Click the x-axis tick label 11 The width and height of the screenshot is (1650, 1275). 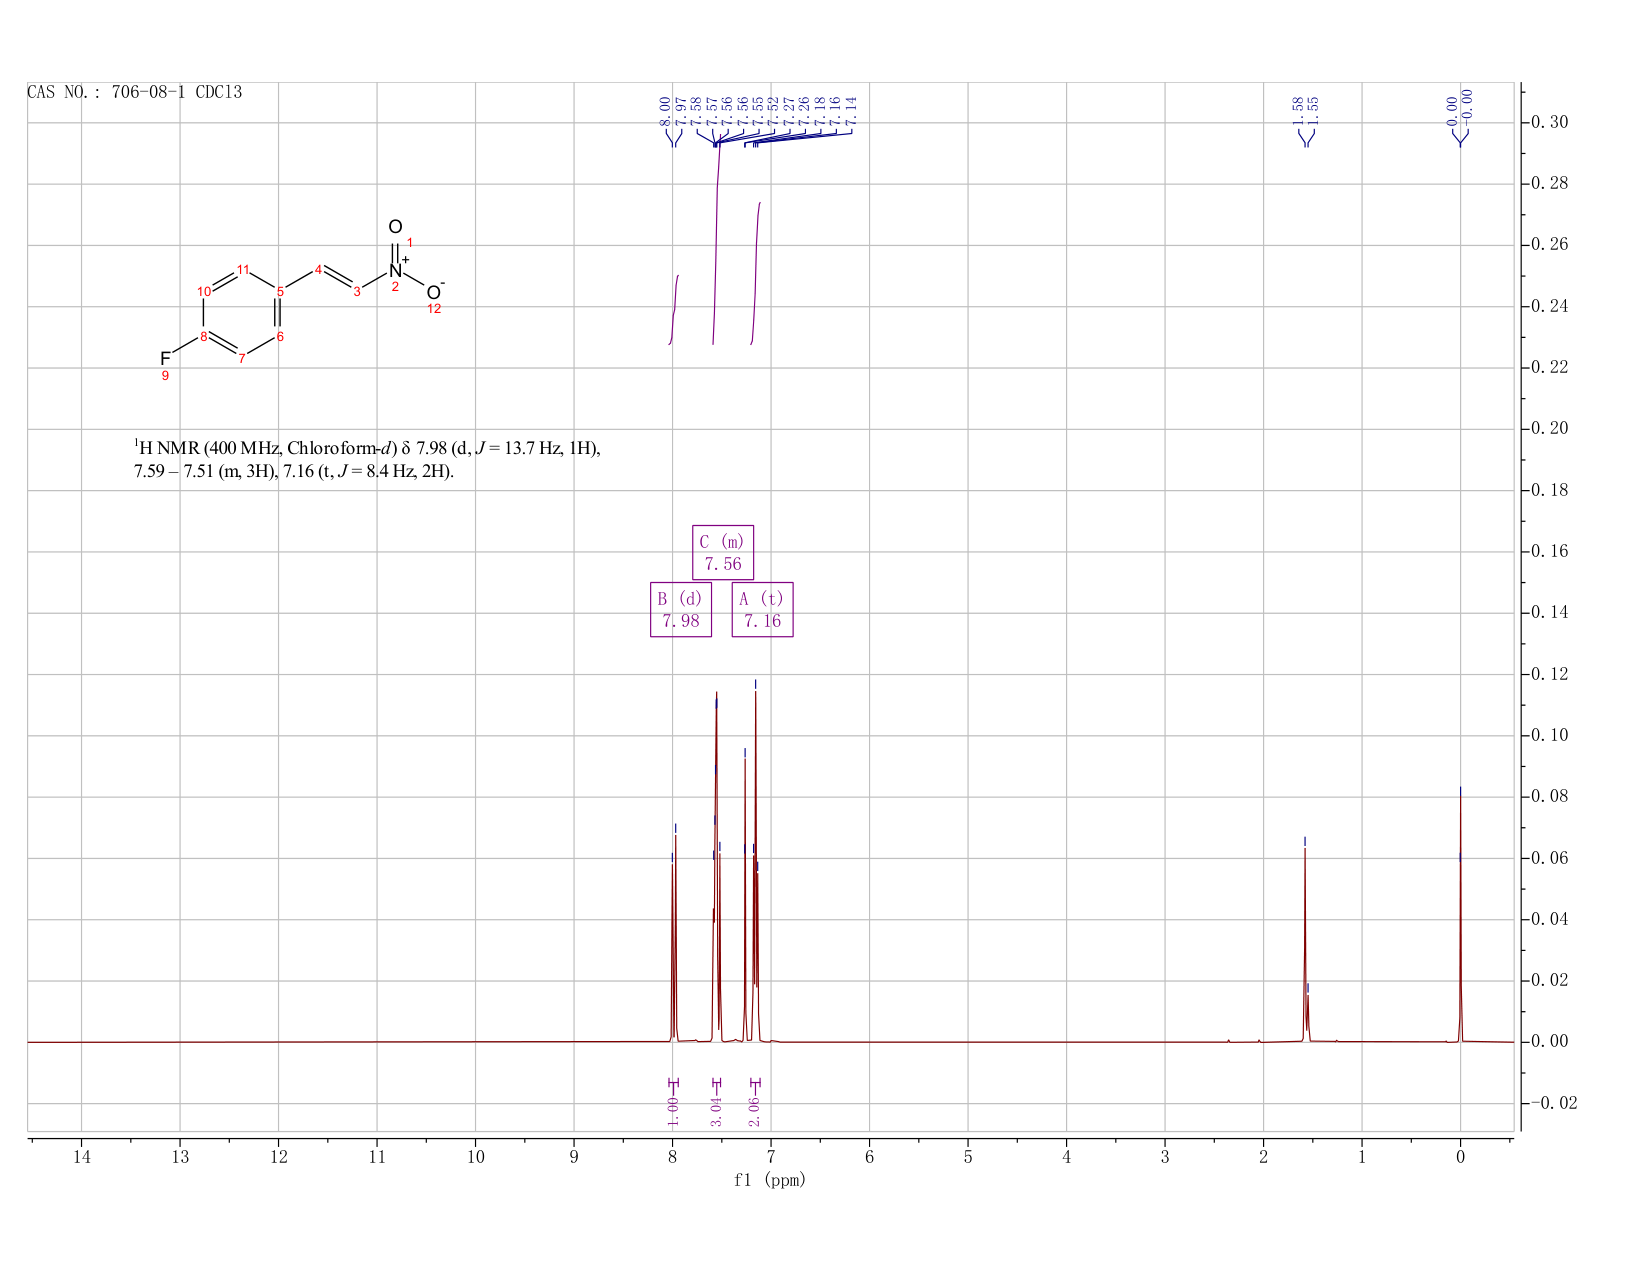click(x=377, y=1157)
